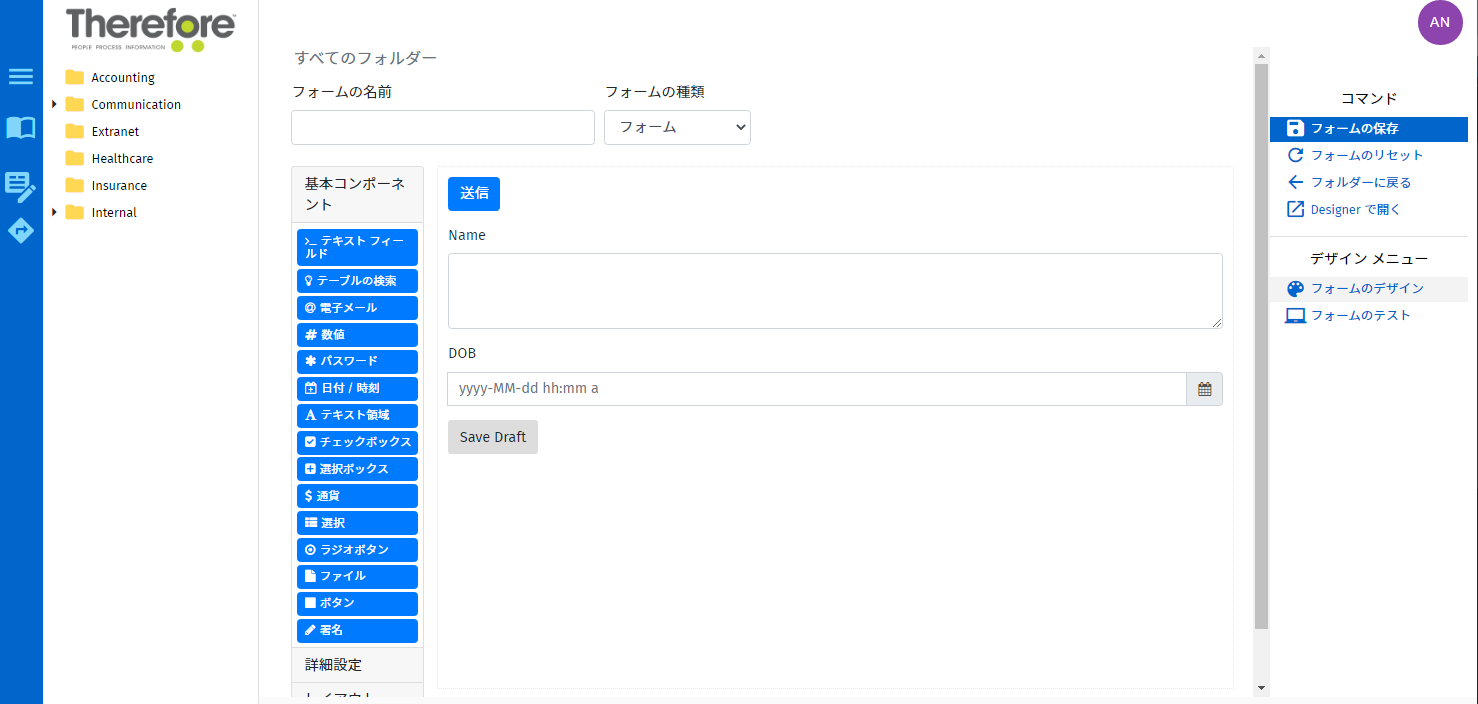Click the Therefore logo
1478x704 pixels.
151,29
